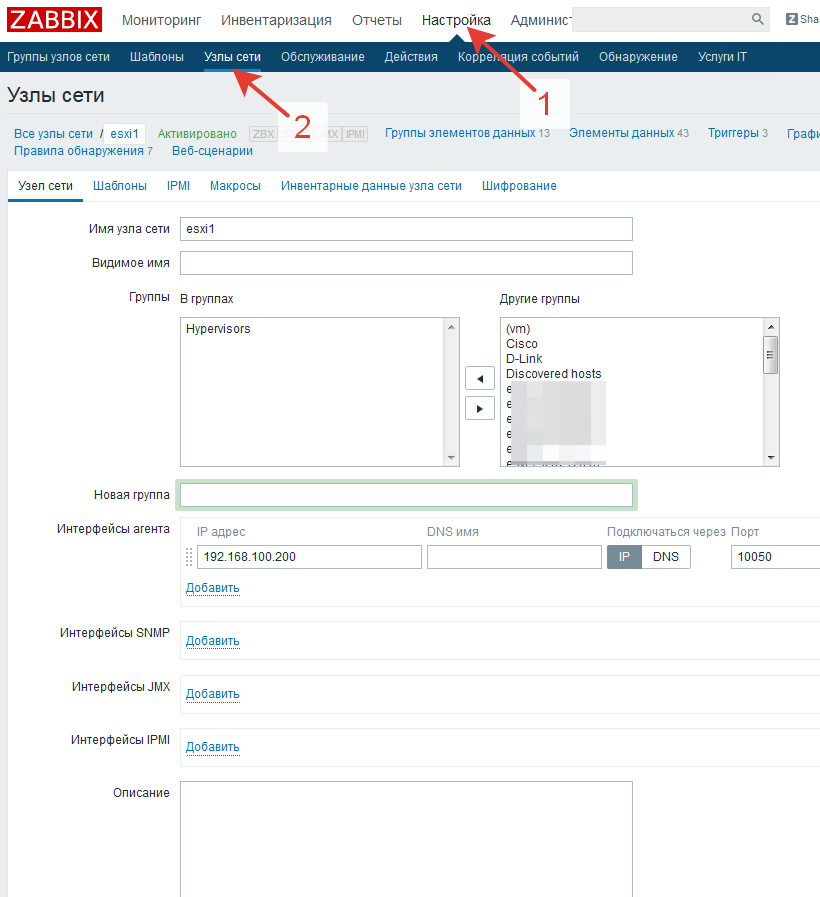The width and height of the screenshot is (820, 897).
Task: Click the Видимое имя input field
Action: coord(406,263)
